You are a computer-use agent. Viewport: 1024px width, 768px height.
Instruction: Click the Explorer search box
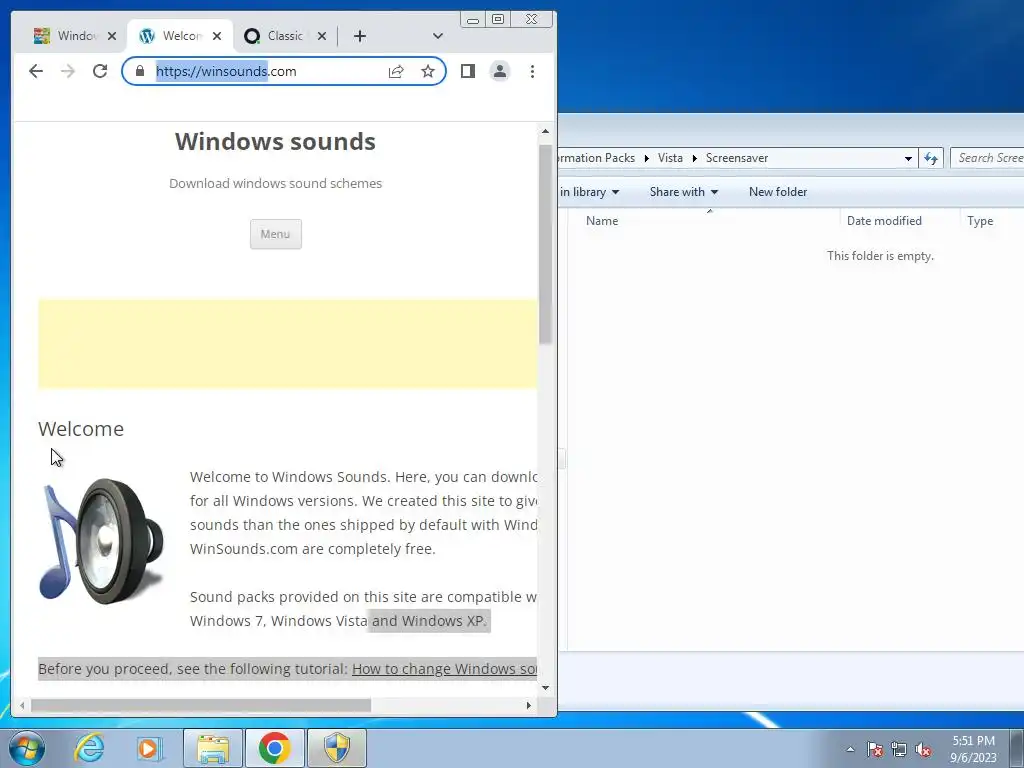[x=987, y=158]
